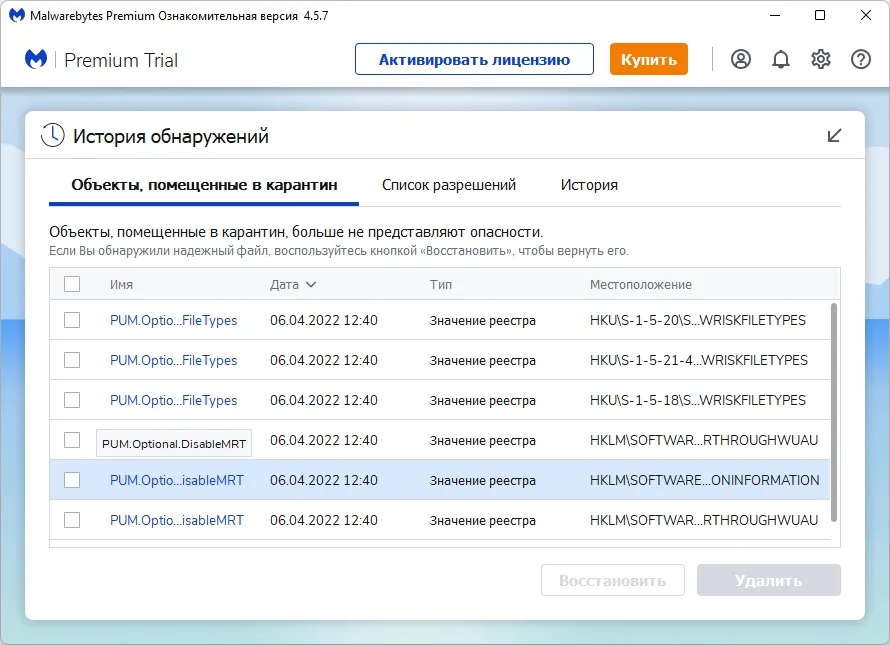The image size is (890, 645).
Task: Click the Malwarebytes title bar app icon
Action: tap(16, 15)
